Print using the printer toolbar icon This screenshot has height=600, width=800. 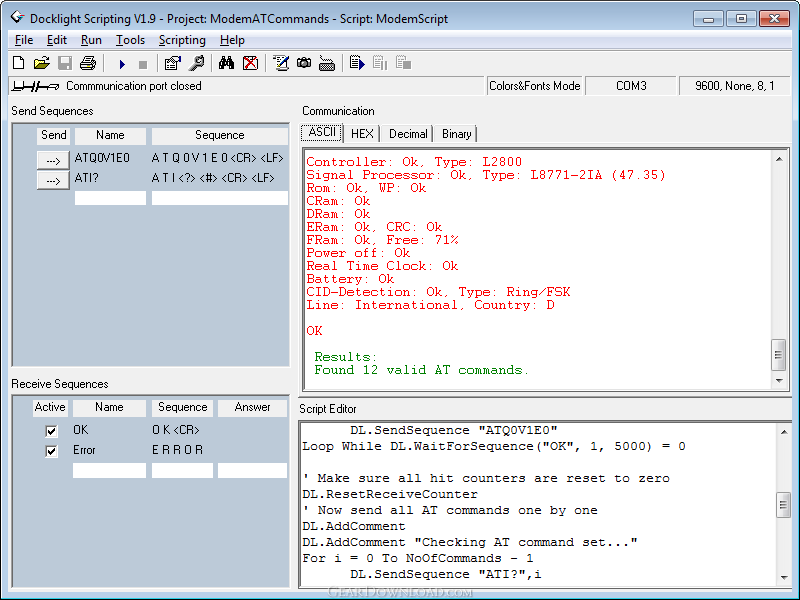tap(88, 63)
